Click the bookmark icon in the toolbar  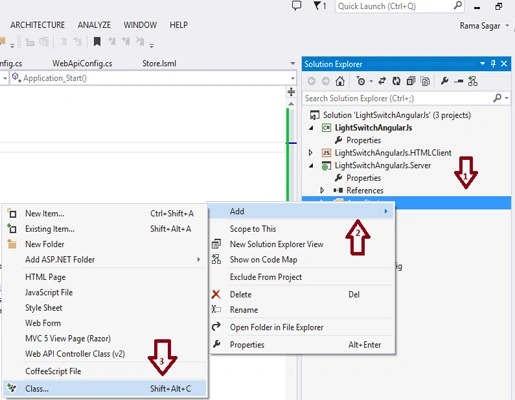pos(97,42)
